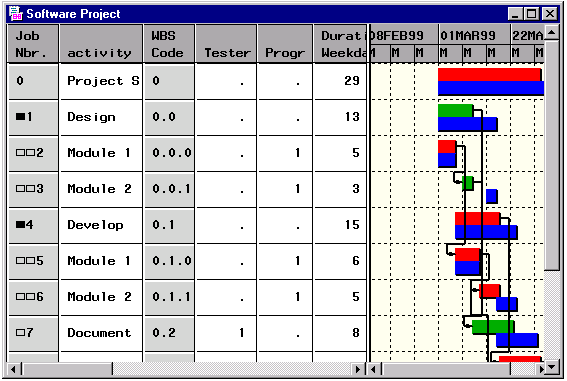Maximize the Software Project window
Image resolution: width=567 pixels, height=381 pixels.
531,14
